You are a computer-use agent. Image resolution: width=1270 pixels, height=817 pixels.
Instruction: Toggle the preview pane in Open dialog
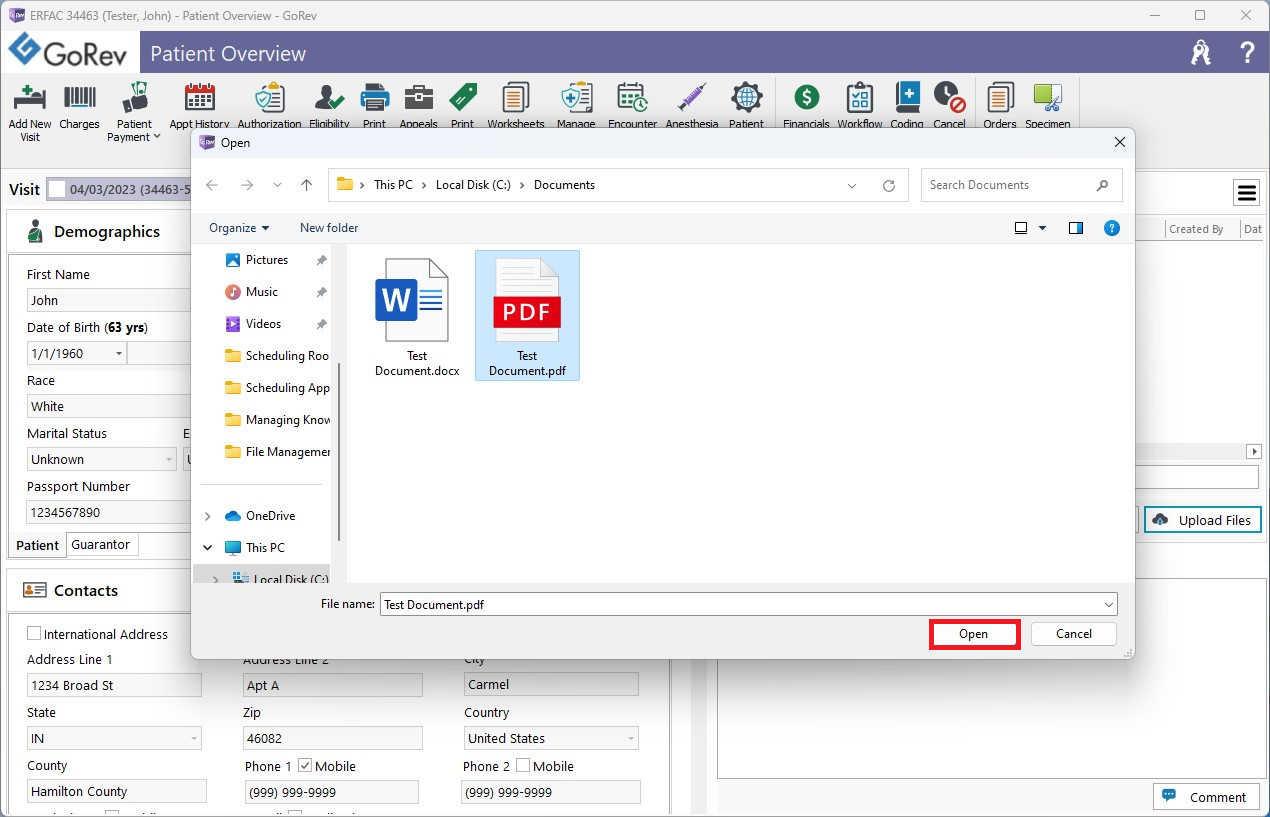(1076, 228)
